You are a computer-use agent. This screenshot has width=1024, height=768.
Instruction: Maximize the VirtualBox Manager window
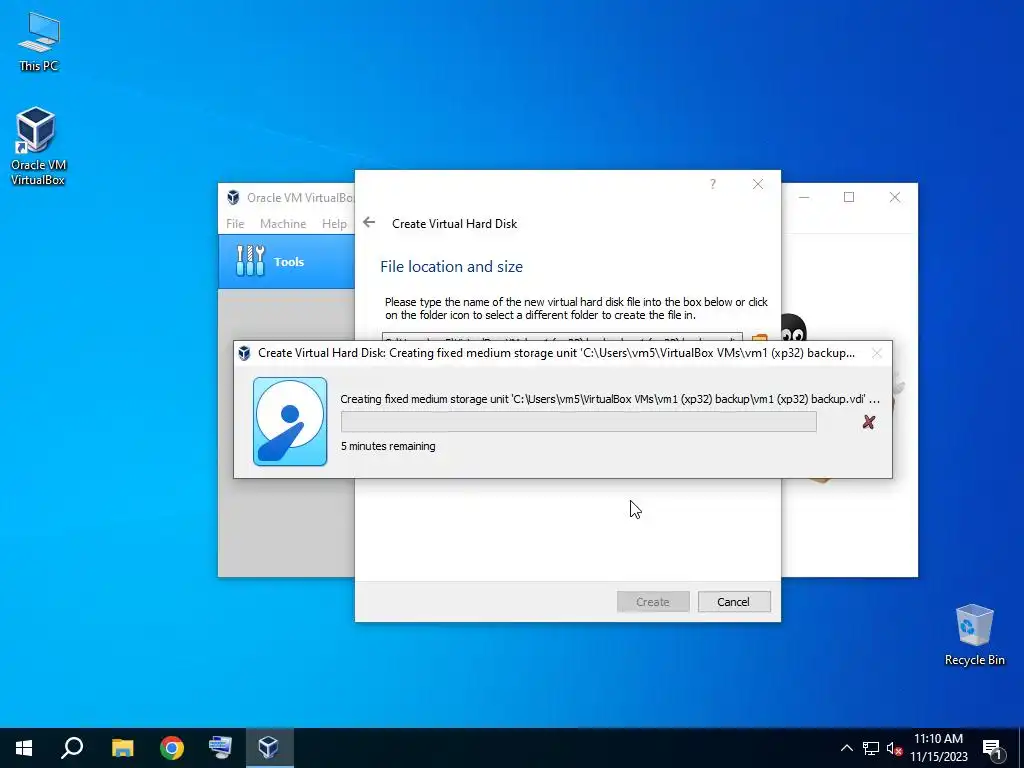click(x=849, y=197)
